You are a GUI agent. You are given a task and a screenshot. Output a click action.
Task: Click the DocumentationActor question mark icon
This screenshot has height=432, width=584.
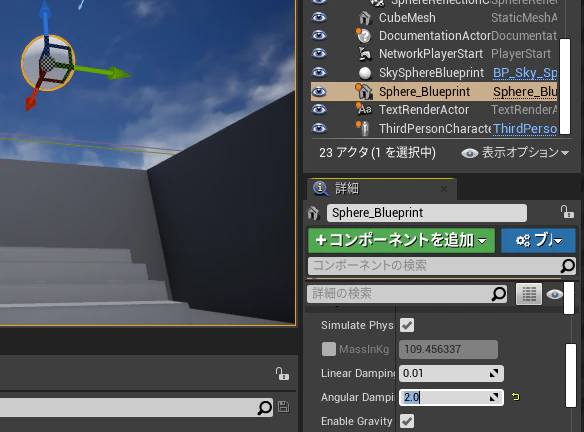(364, 36)
